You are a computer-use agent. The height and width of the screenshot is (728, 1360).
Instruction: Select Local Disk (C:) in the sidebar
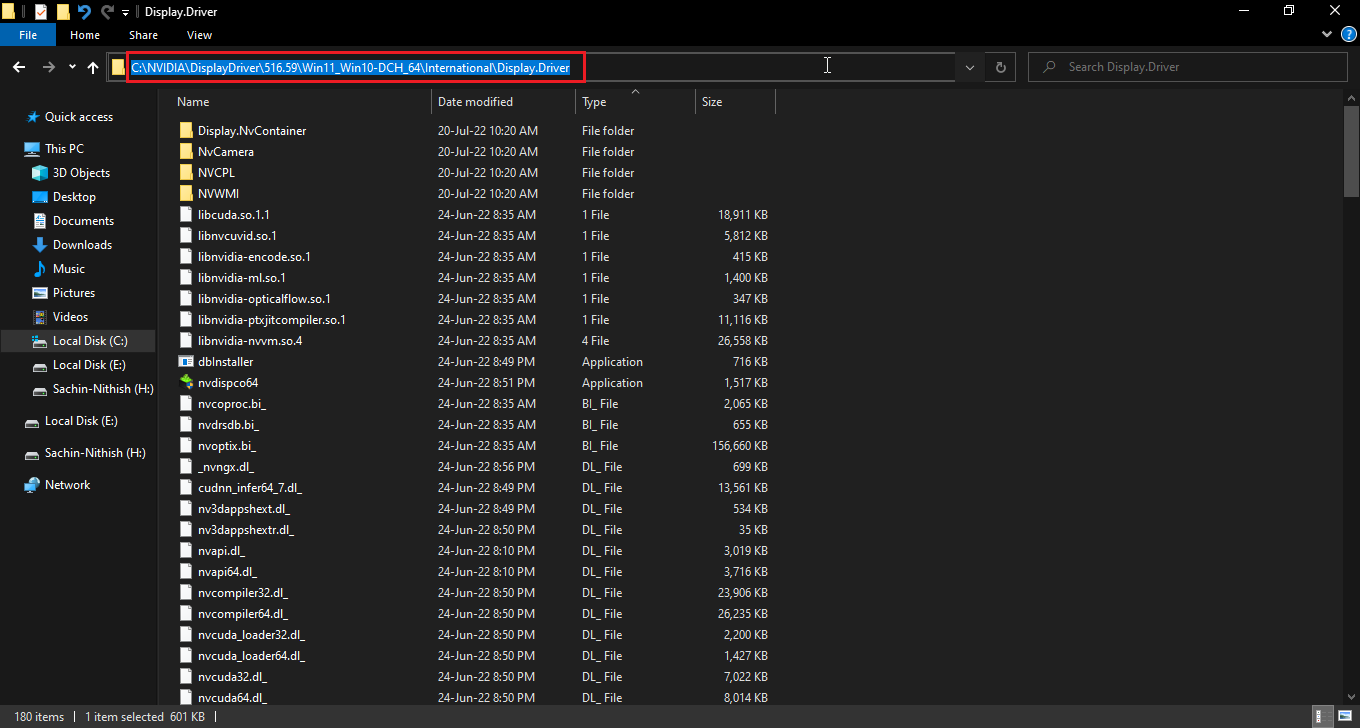[x=90, y=341]
